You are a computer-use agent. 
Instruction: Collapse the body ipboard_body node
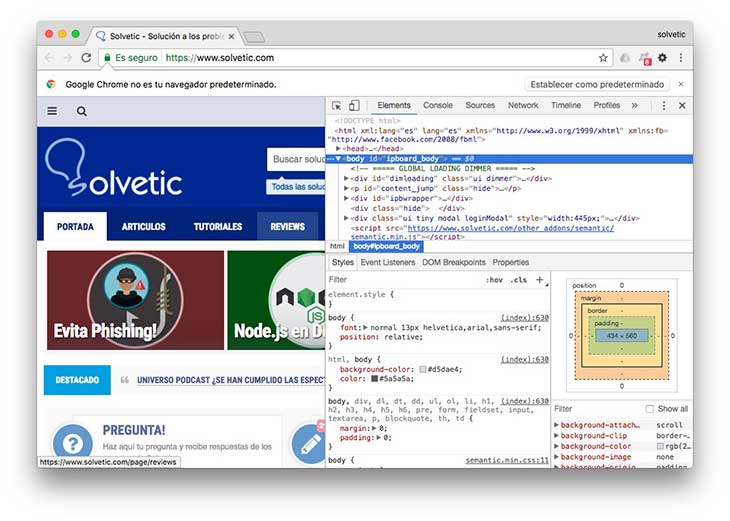click(x=338, y=159)
